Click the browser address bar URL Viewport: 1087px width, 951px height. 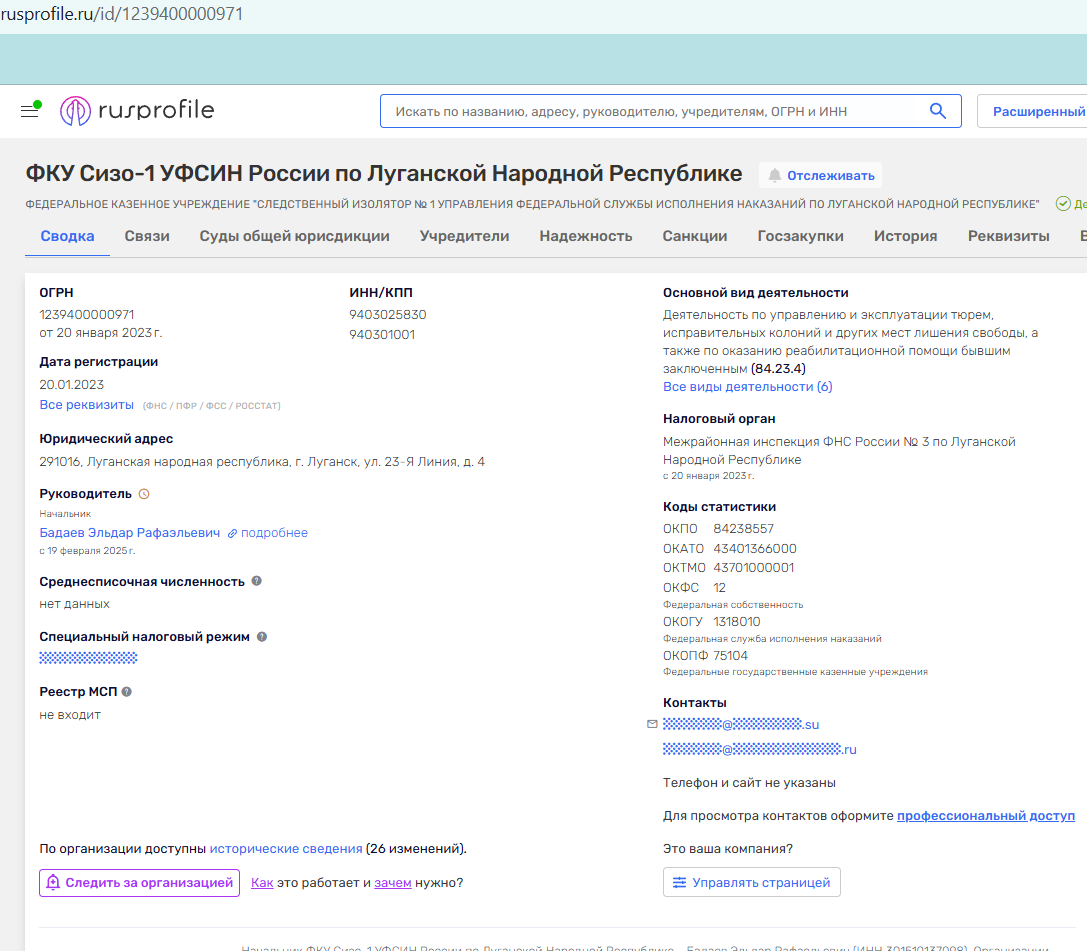click(x=122, y=14)
